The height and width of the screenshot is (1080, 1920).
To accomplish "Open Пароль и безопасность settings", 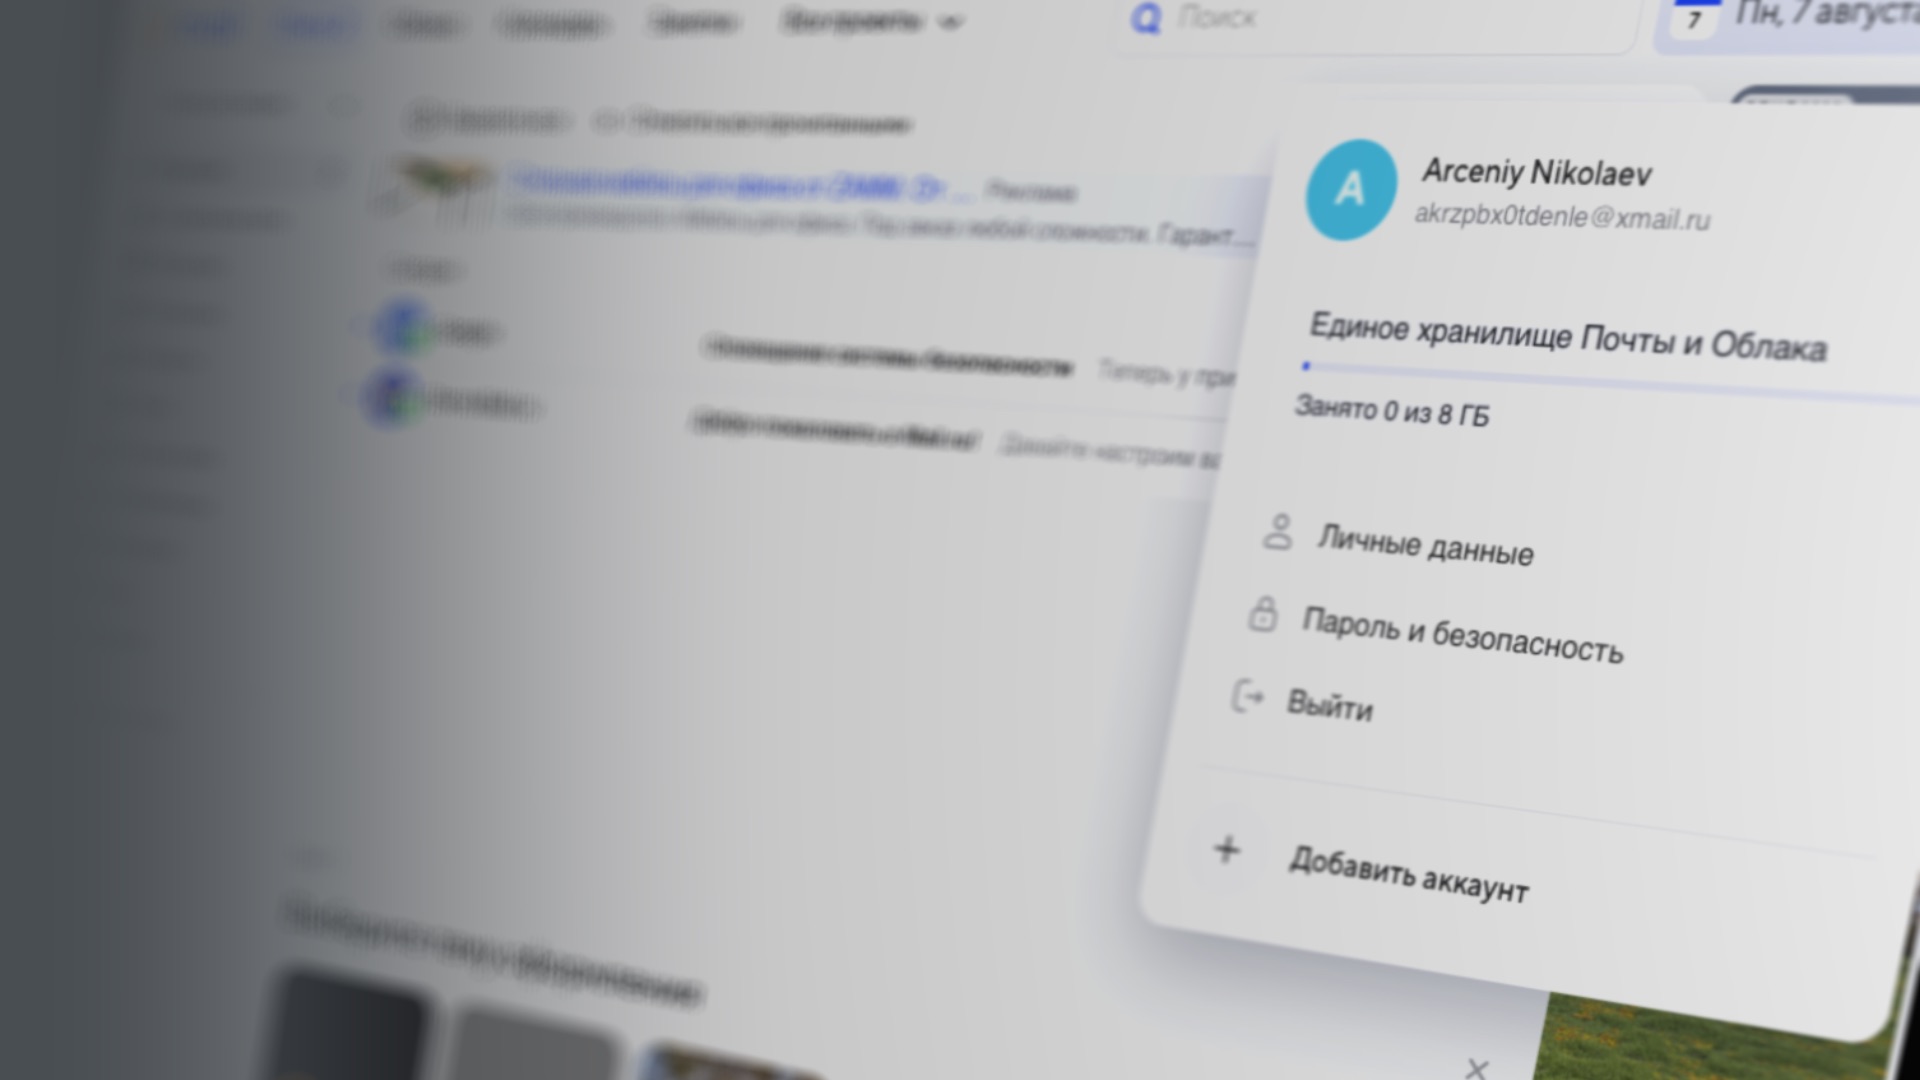I will pyautogui.click(x=1452, y=629).
